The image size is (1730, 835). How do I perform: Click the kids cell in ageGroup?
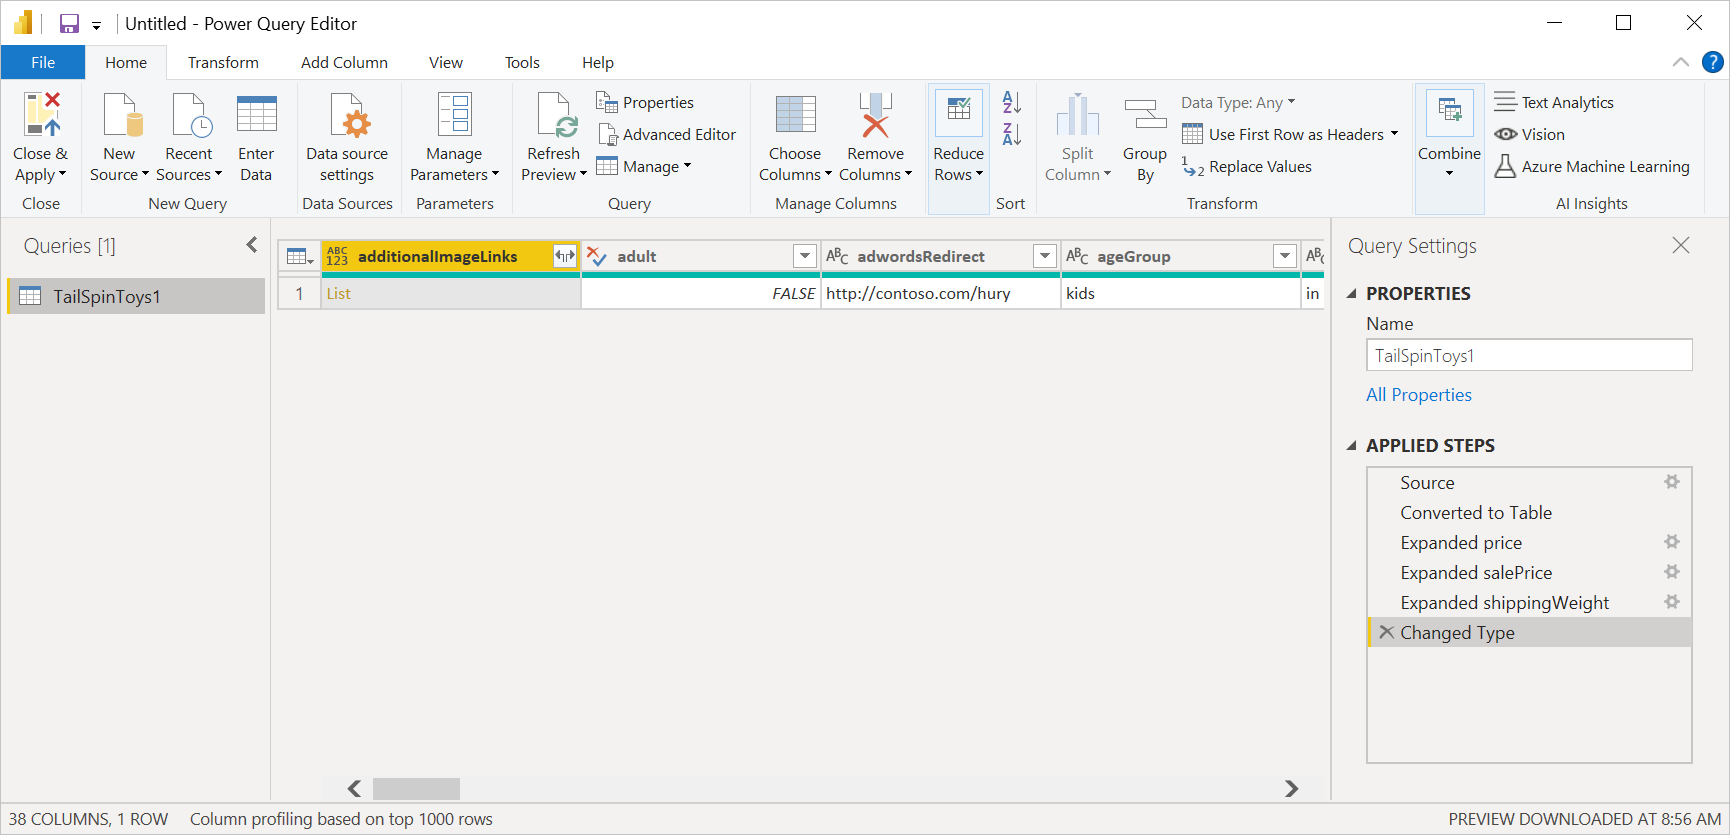(x=1181, y=294)
